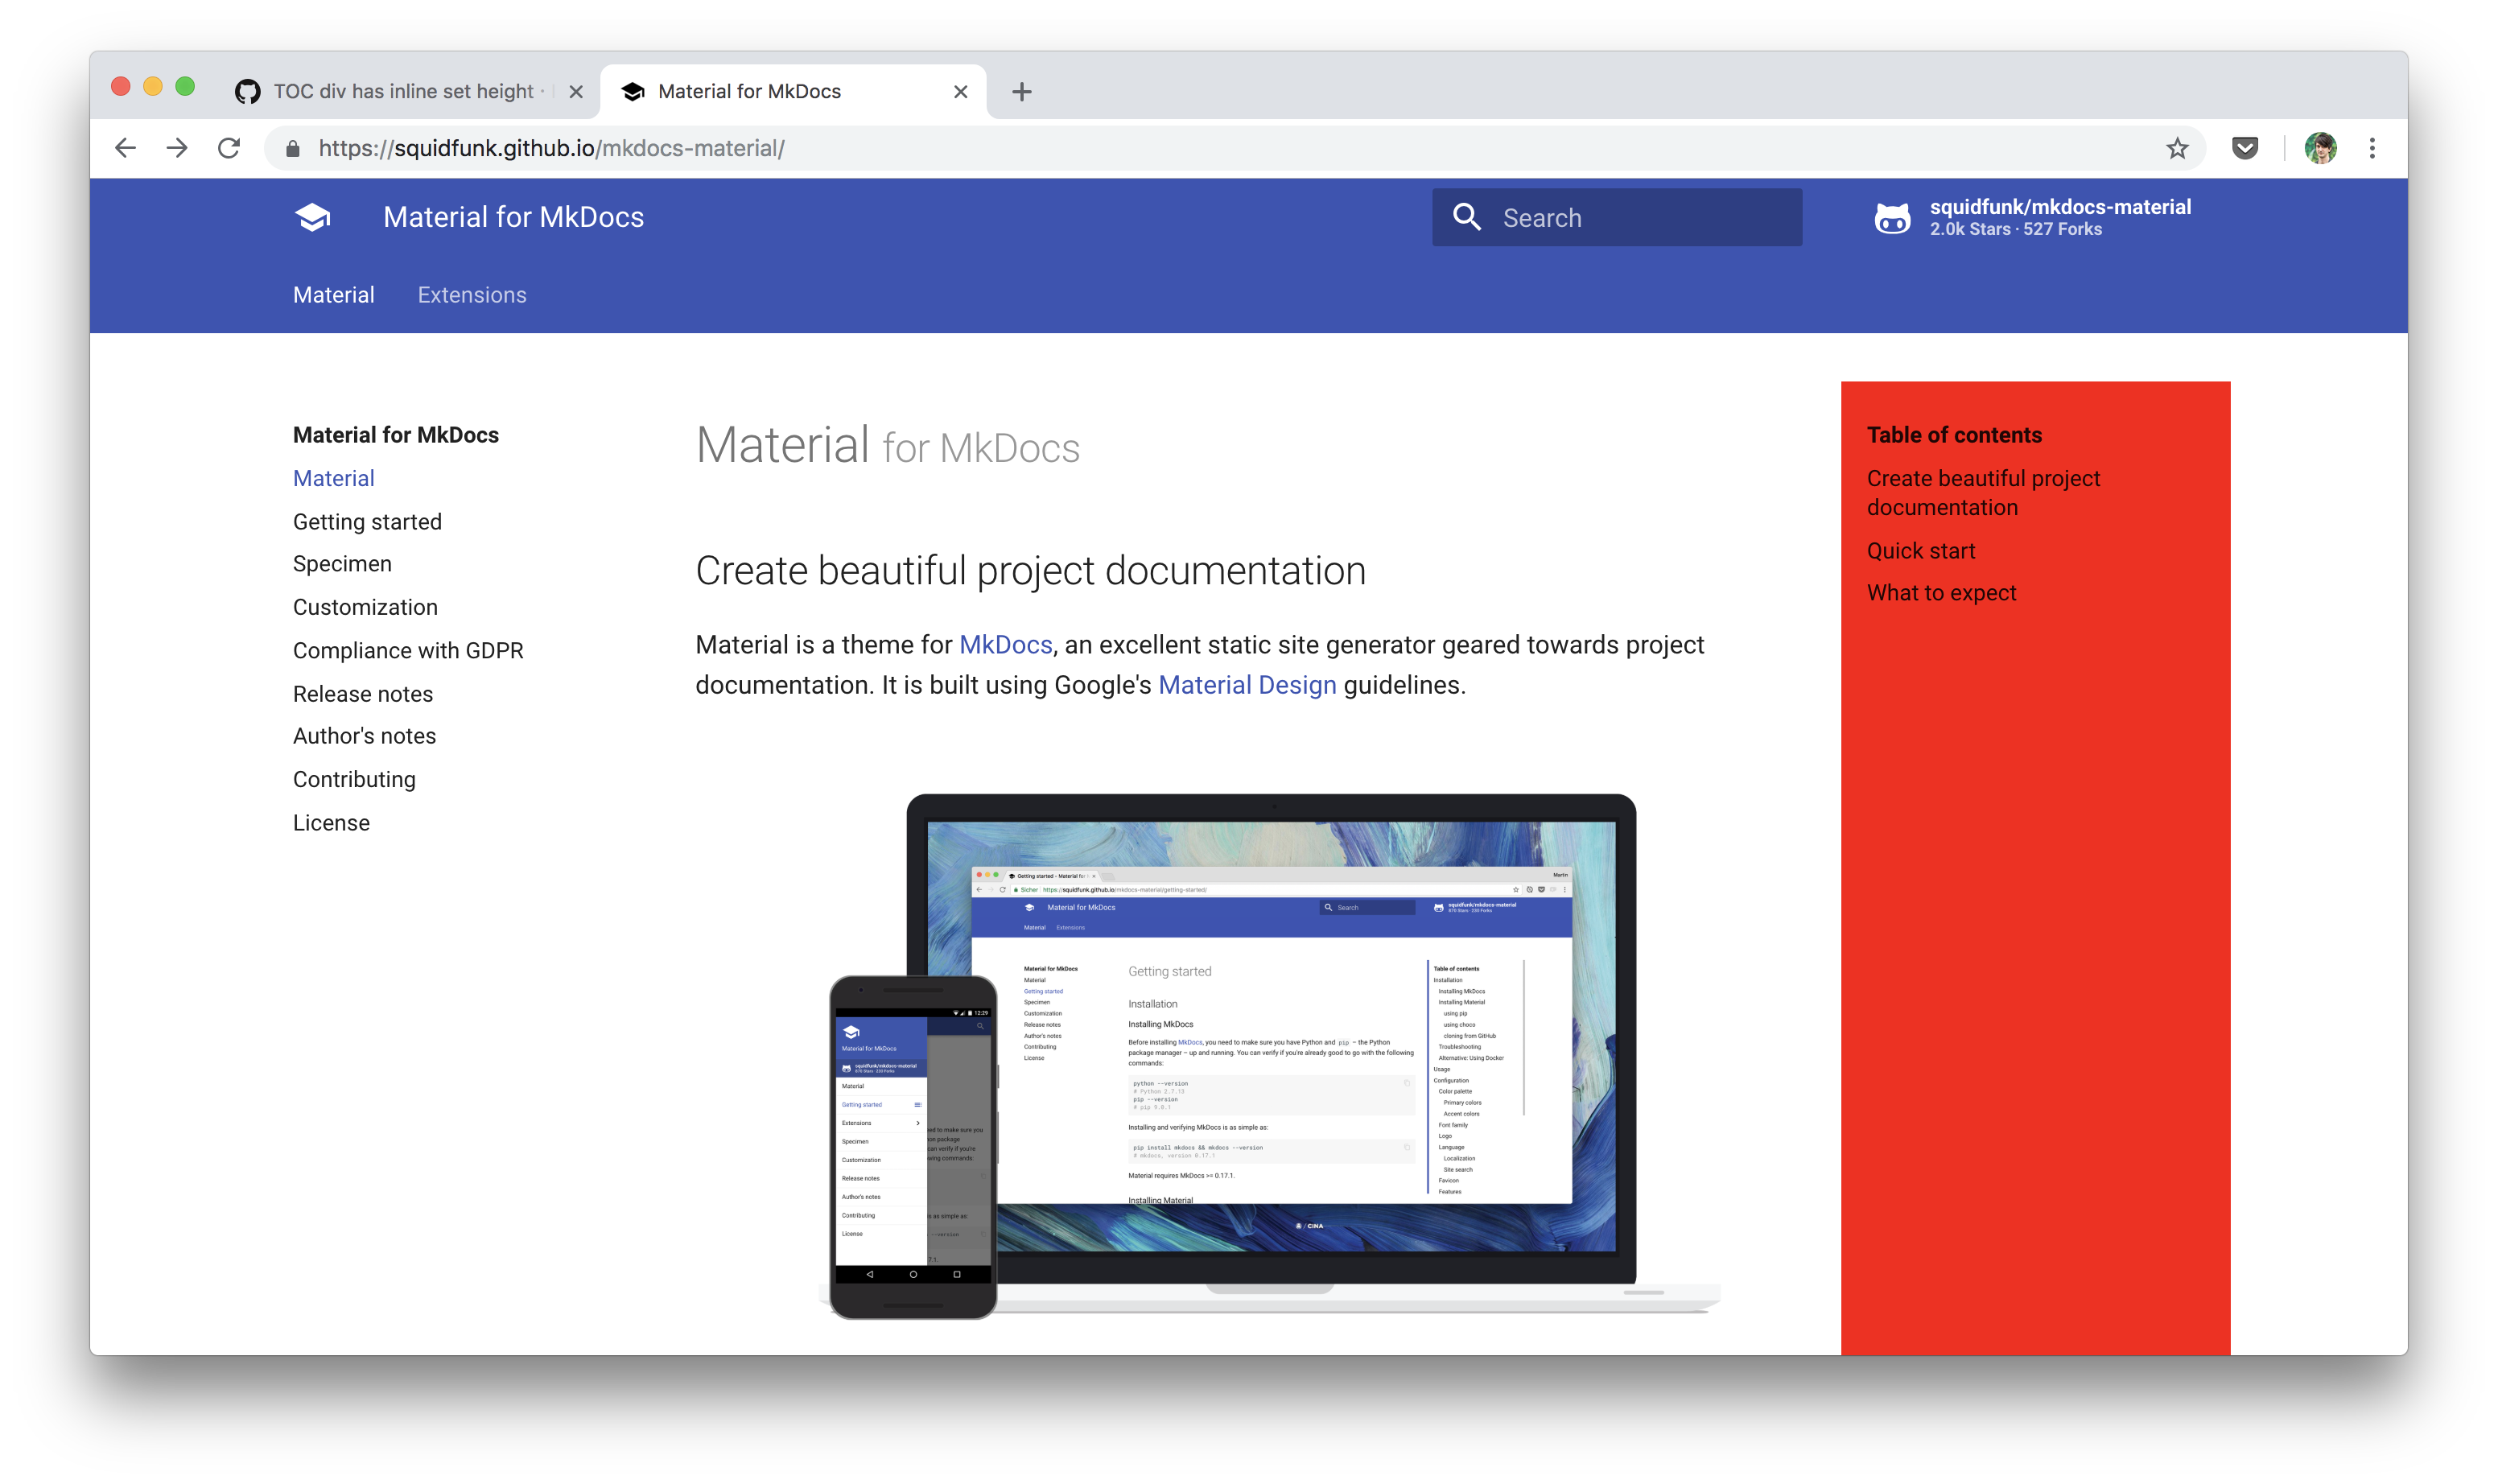Close the Material for MkDocs tab
2498x1484 pixels.
960,92
